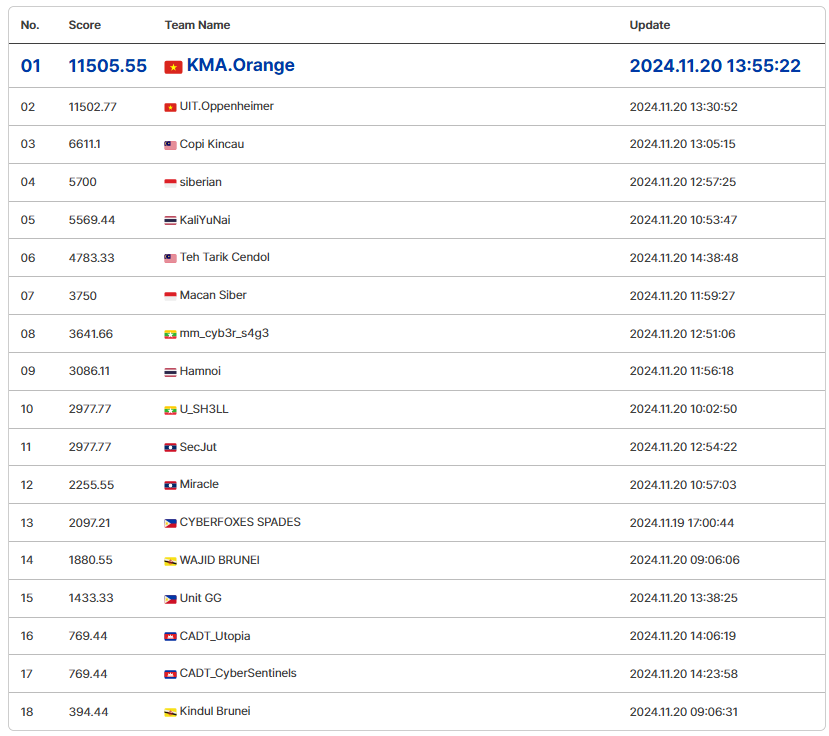Click the score 2097.21
829x736 pixels.
click(x=90, y=523)
